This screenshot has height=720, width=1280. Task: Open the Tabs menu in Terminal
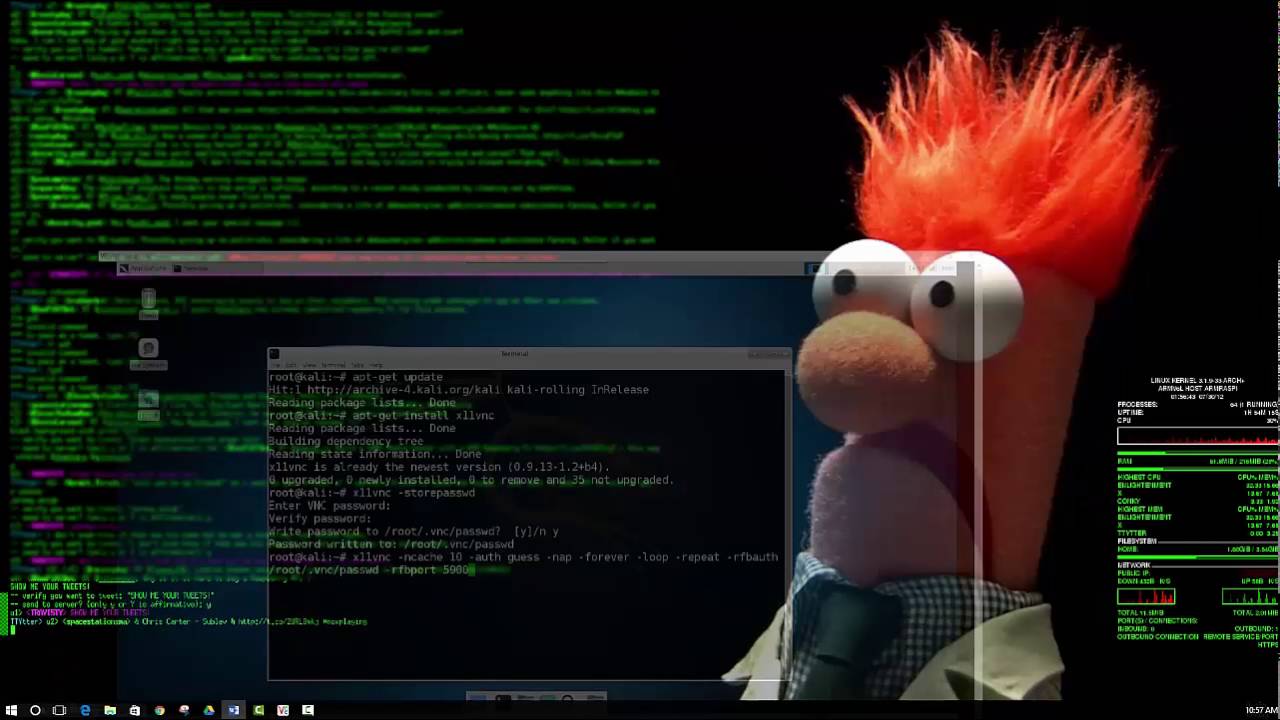(358, 365)
